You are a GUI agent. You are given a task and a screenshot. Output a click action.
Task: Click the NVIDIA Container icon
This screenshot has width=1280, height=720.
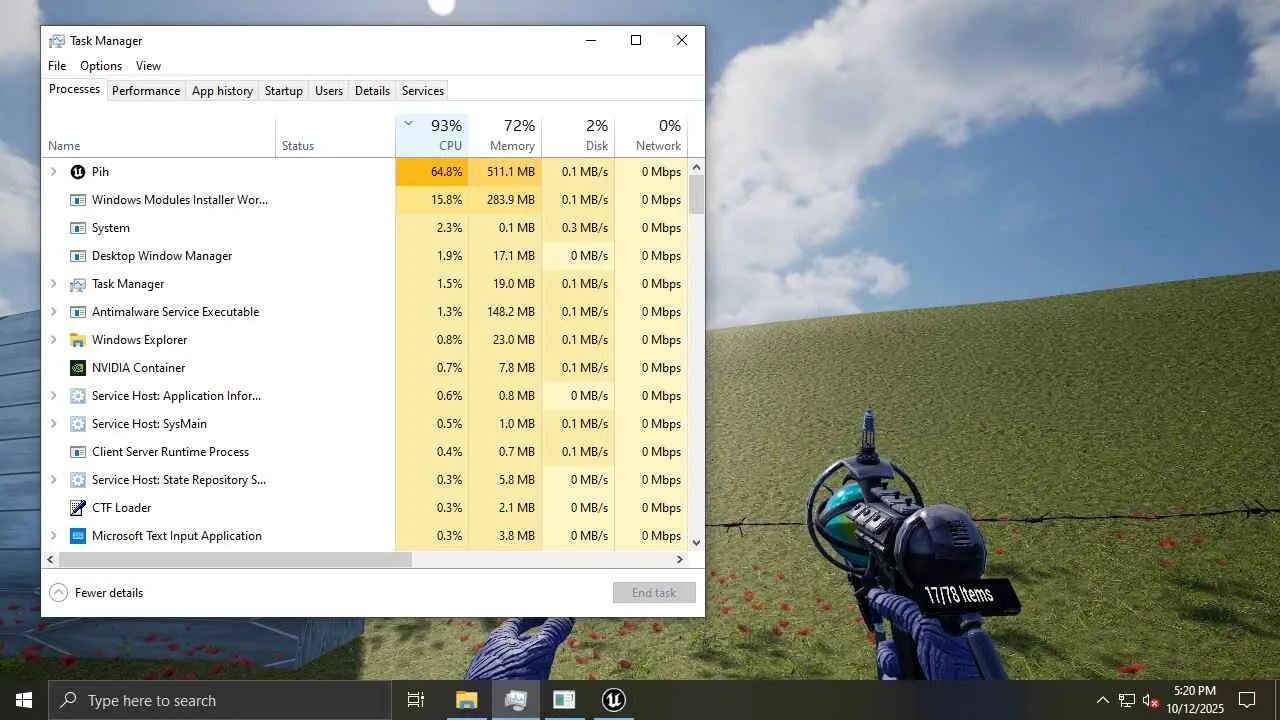[x=78, y=368]
